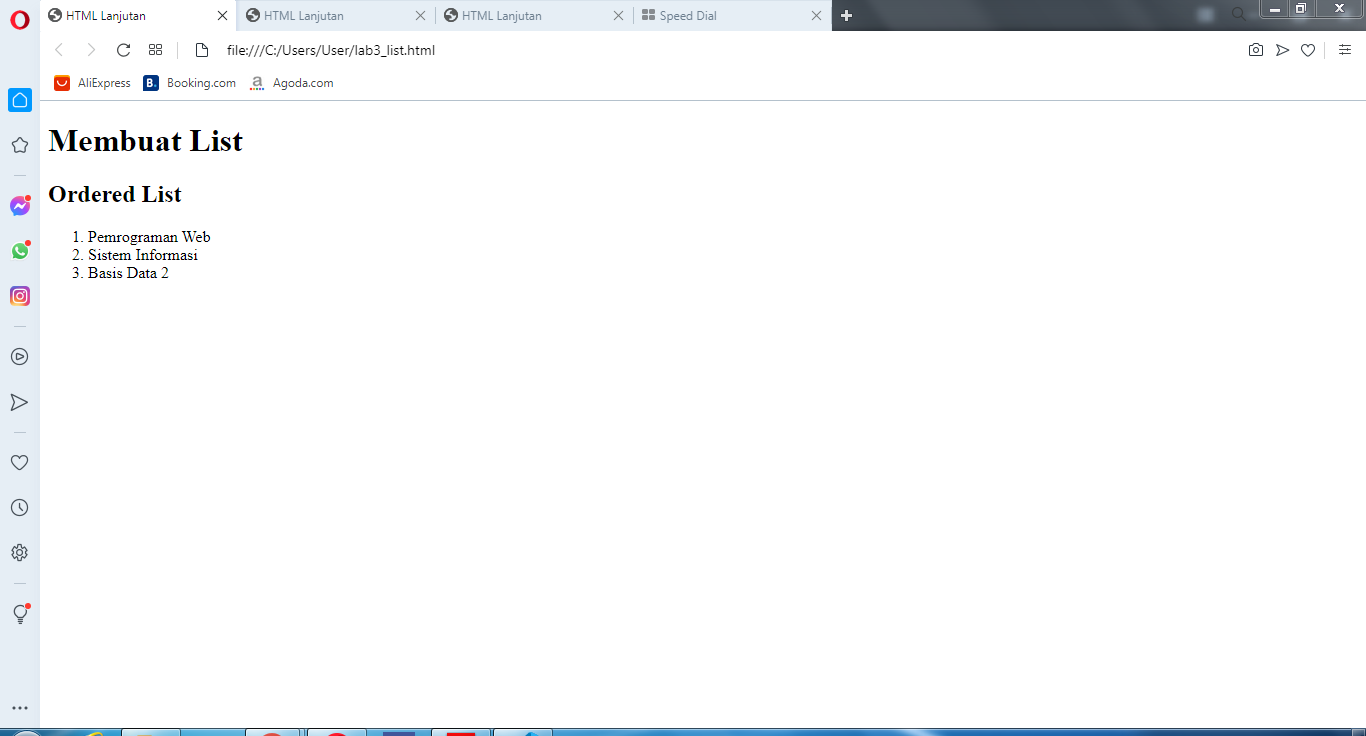Viewport: 1366px width, 736px height.
Task: Open the AliExpress bookmark
Action: (91, 83)
